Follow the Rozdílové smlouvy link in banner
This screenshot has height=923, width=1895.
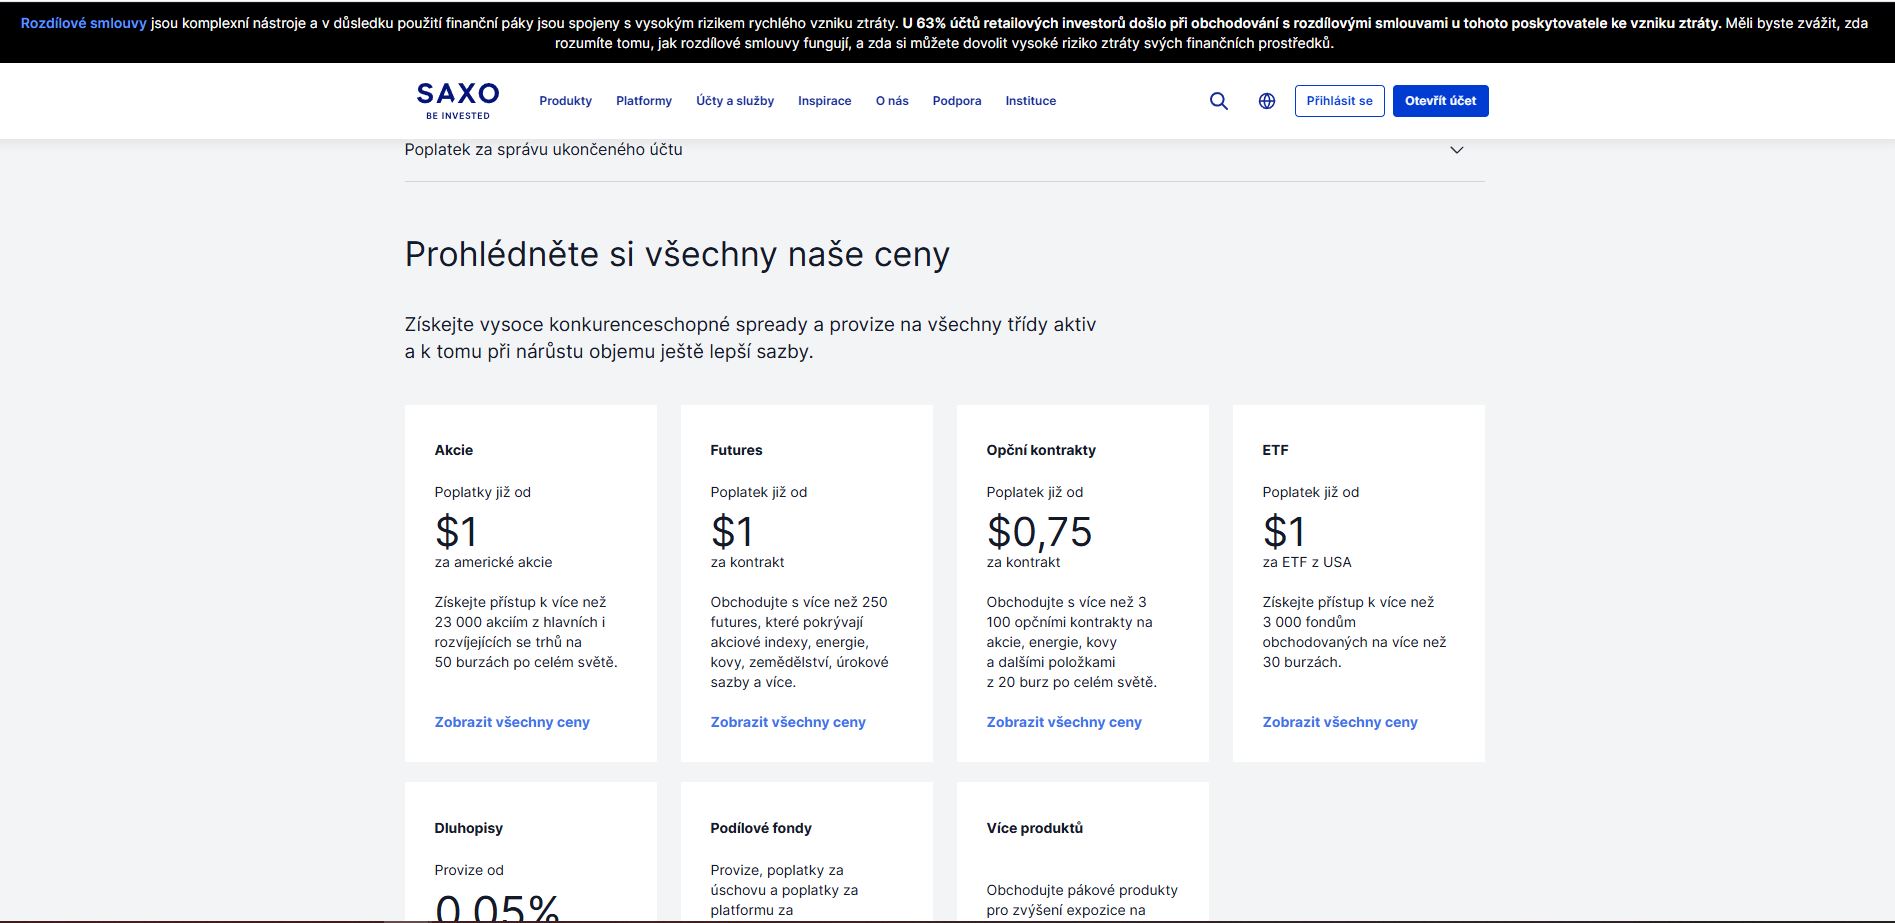pyautogui.click(x=84, y=23)
